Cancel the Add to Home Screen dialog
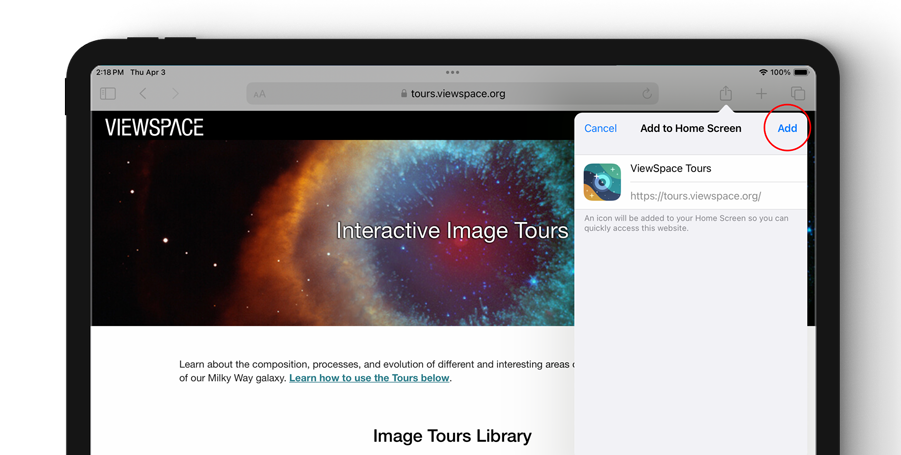The image size is (901, 455). [600, 128]
